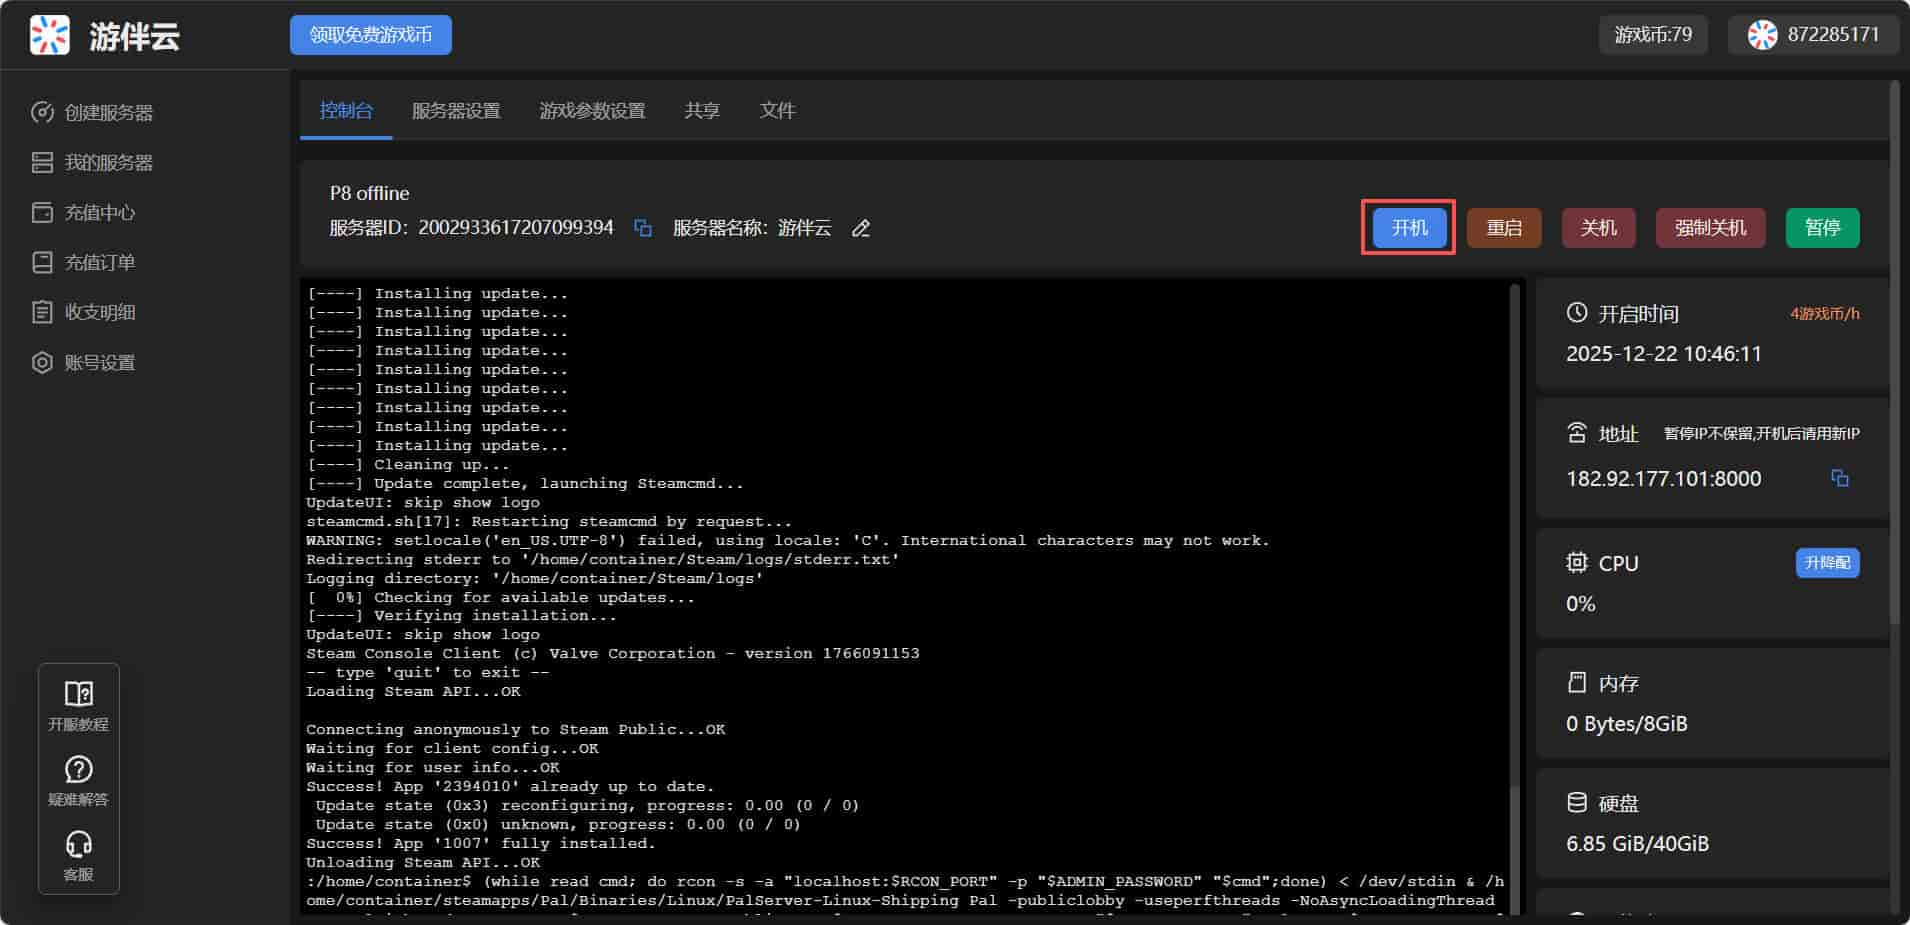This screenshot has height=925, width=1910.
Task: Copy the server IP address
Action: tap(1839, 479)
